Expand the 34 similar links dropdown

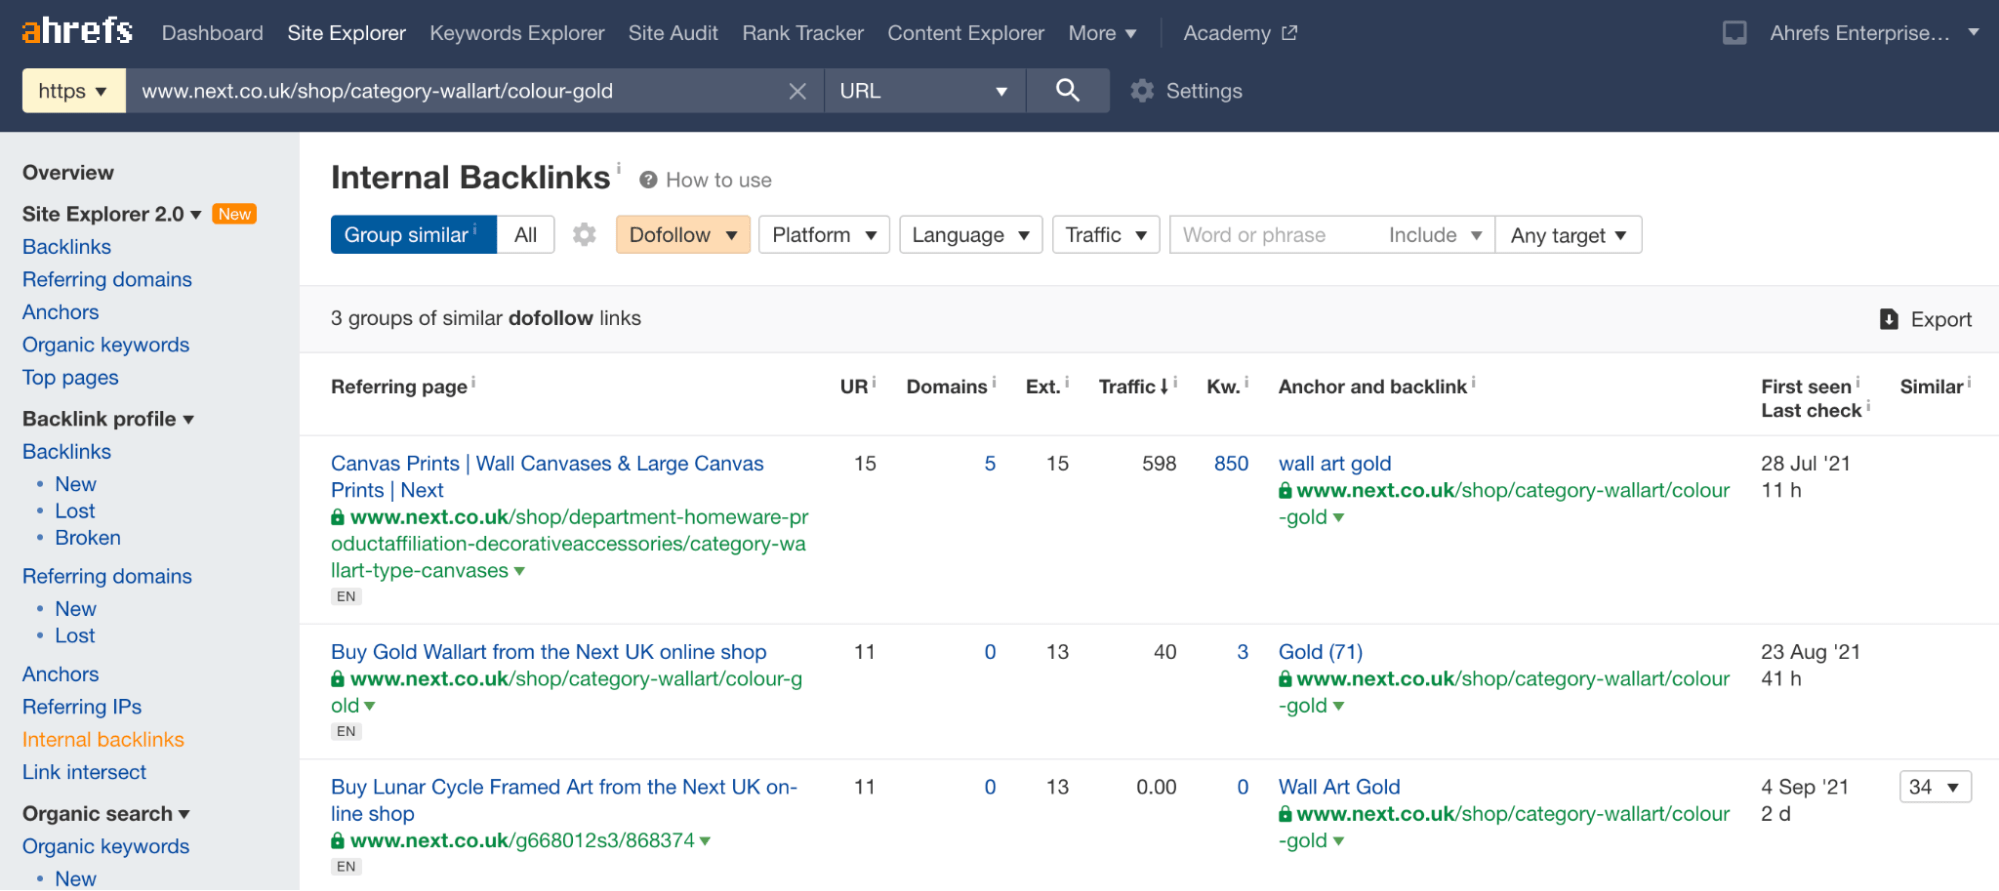tap(1934, 787)
